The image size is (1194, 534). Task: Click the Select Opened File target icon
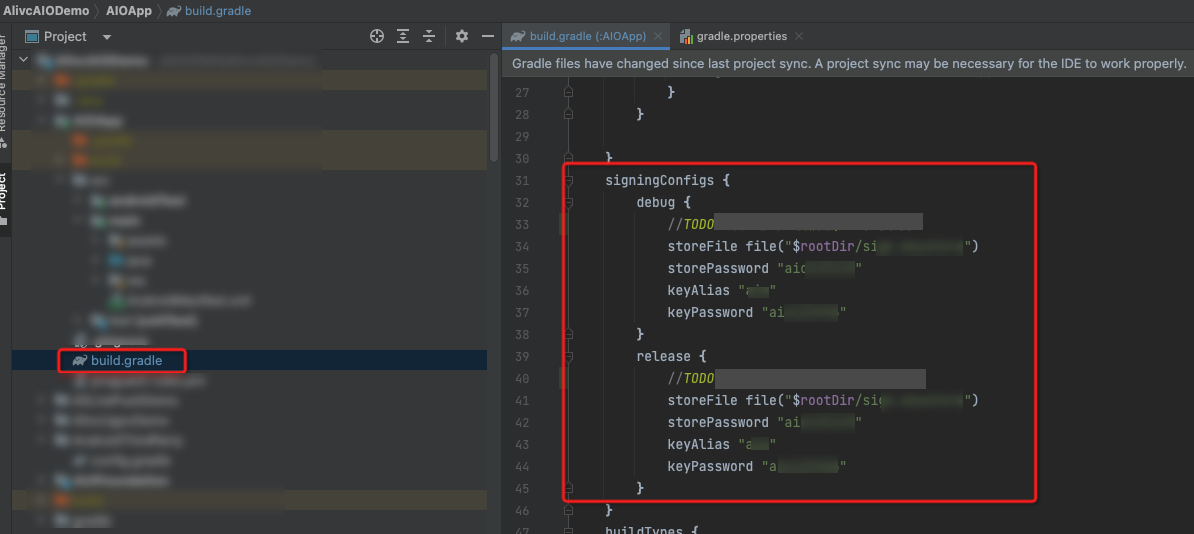click(x=377, y=36)
